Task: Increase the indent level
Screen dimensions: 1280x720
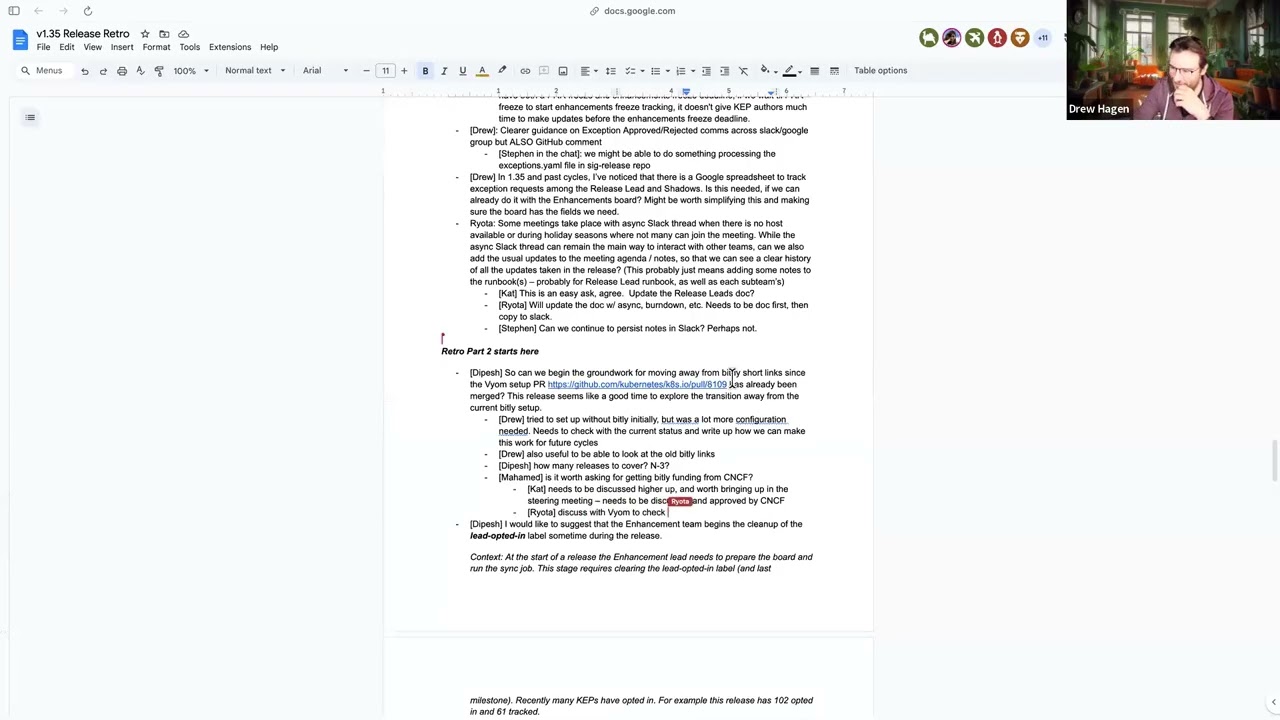Action: [x=725, y=71]
